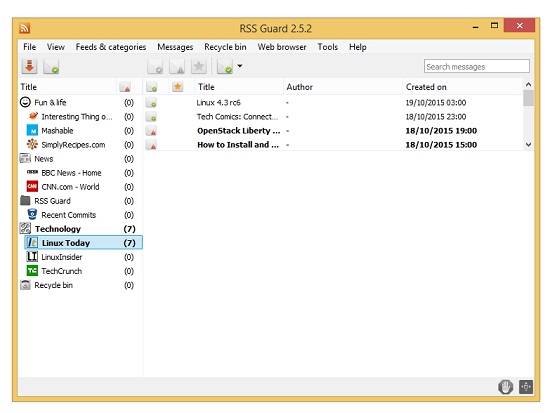Click the Mark selected messages unread toolbar icon
This screenshot has height=413, width=550.
point(177,66)
